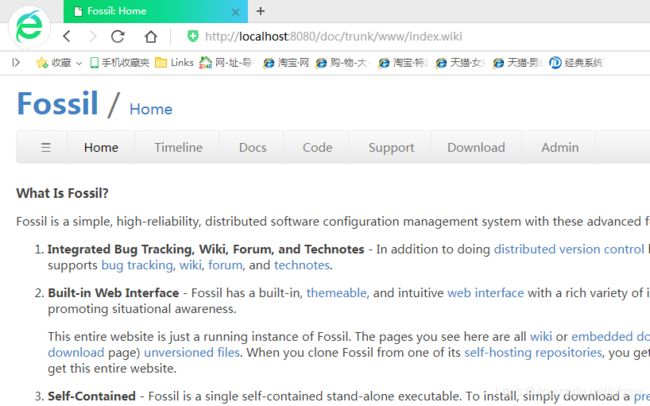Follow the unversioned files link

tap(192, 353)
